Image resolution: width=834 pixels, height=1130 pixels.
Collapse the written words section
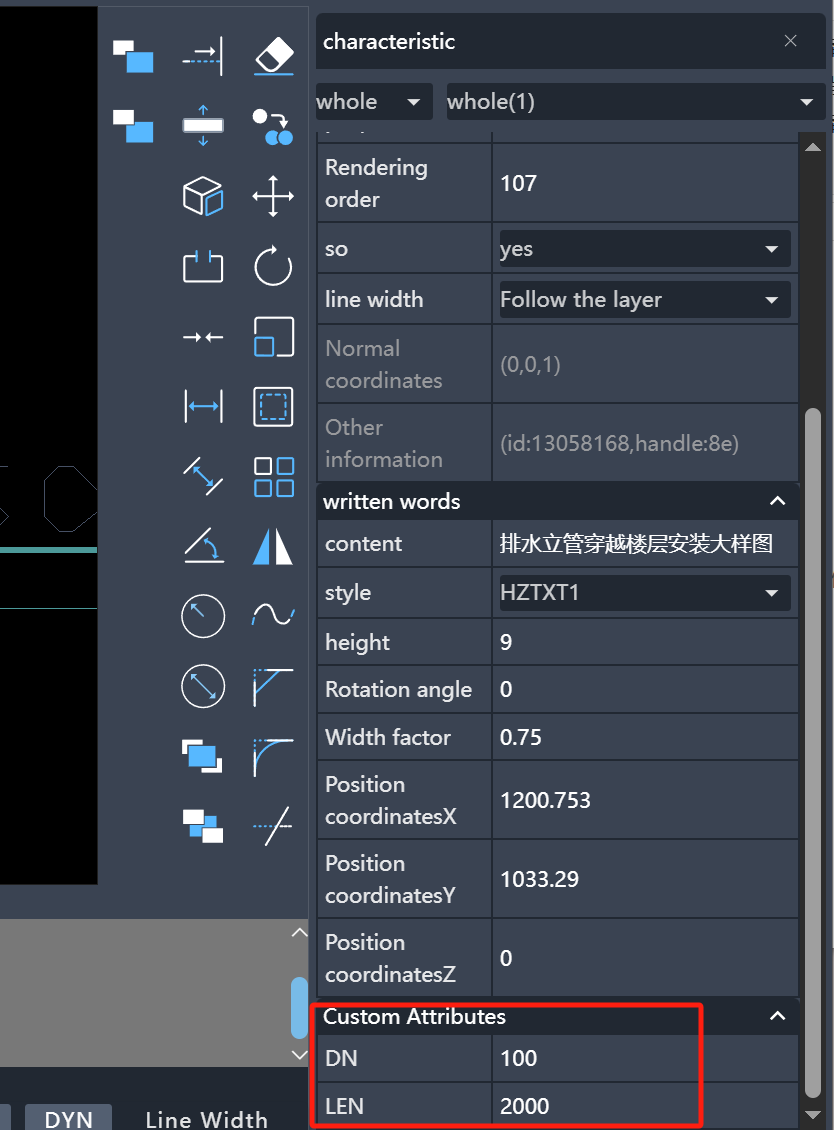pos(777,501)
